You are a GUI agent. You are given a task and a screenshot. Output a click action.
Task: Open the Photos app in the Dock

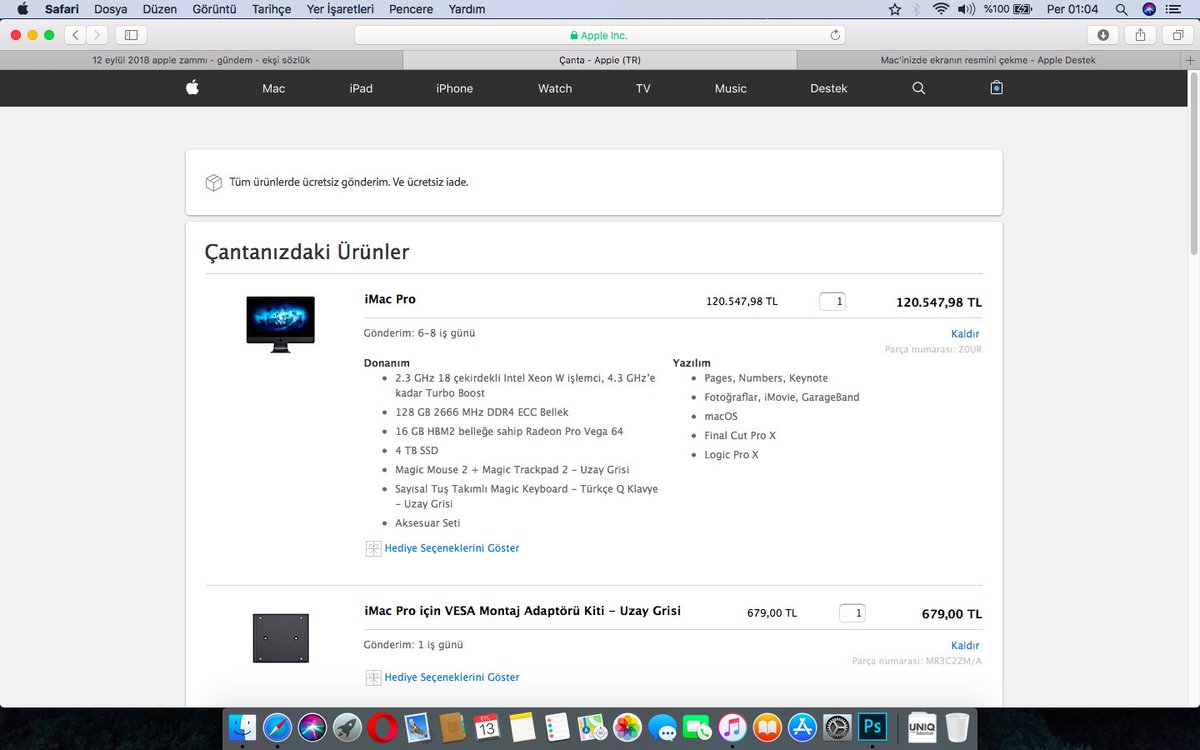click(x=627, y=727)
